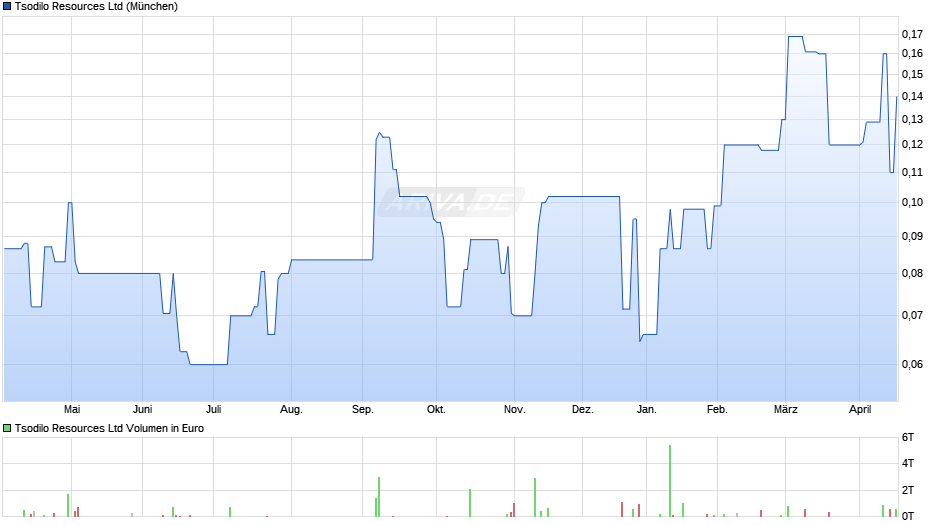Click the 'Aug.' month label
940x526 pixels.
[291, 409]
